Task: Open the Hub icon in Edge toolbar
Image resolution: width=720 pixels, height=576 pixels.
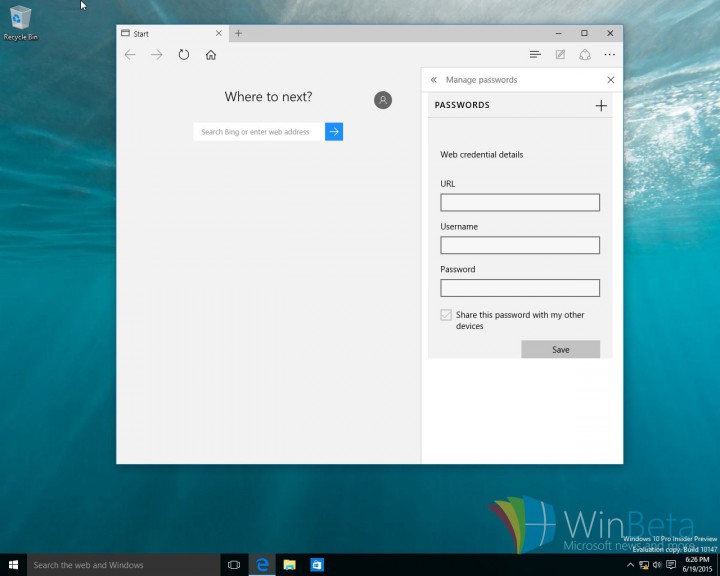Action: click(535, 55)
